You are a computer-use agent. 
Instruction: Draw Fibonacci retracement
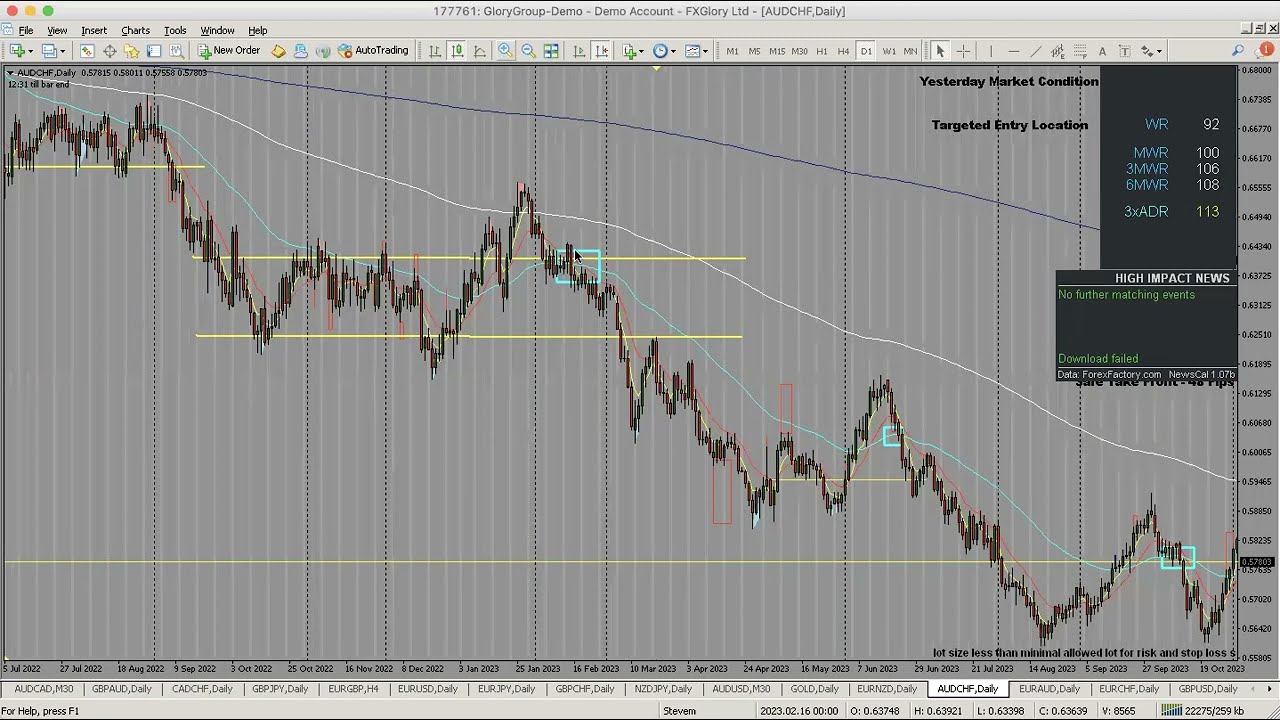pyautogui.click(x=1080, y=51)
